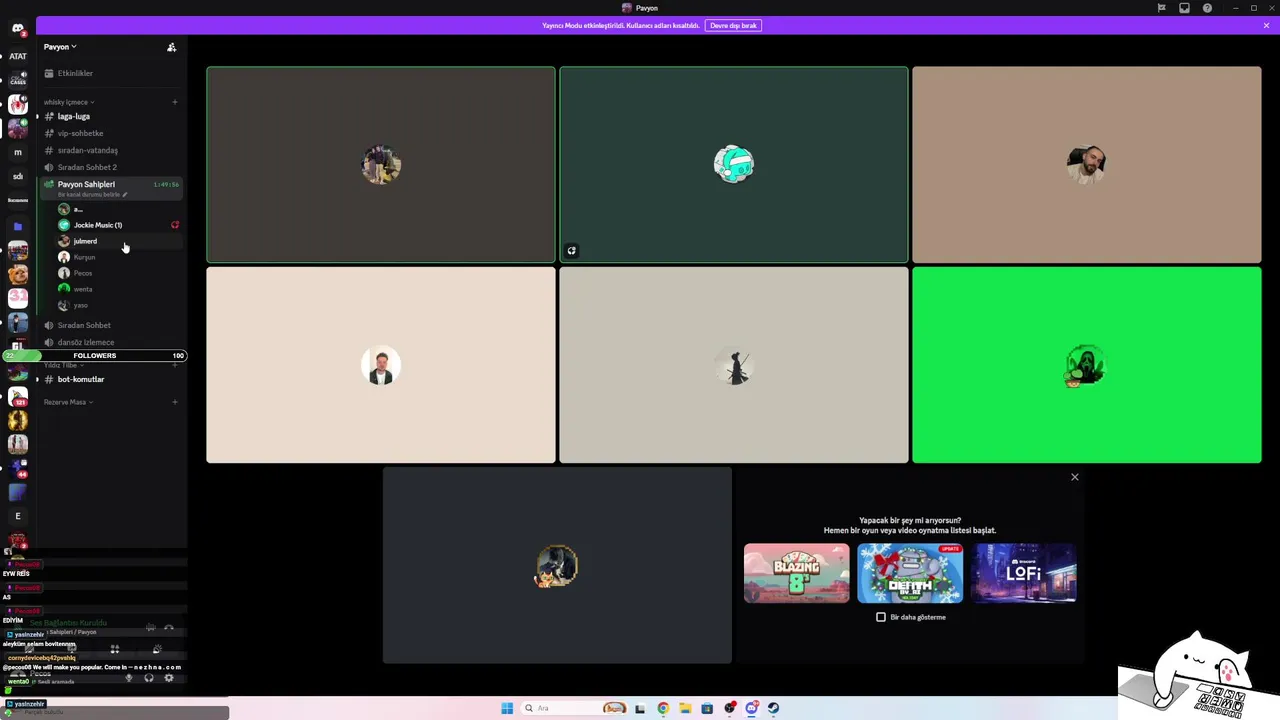Check 'Bir daha gösterme' checkbox

tap(881, 617)
